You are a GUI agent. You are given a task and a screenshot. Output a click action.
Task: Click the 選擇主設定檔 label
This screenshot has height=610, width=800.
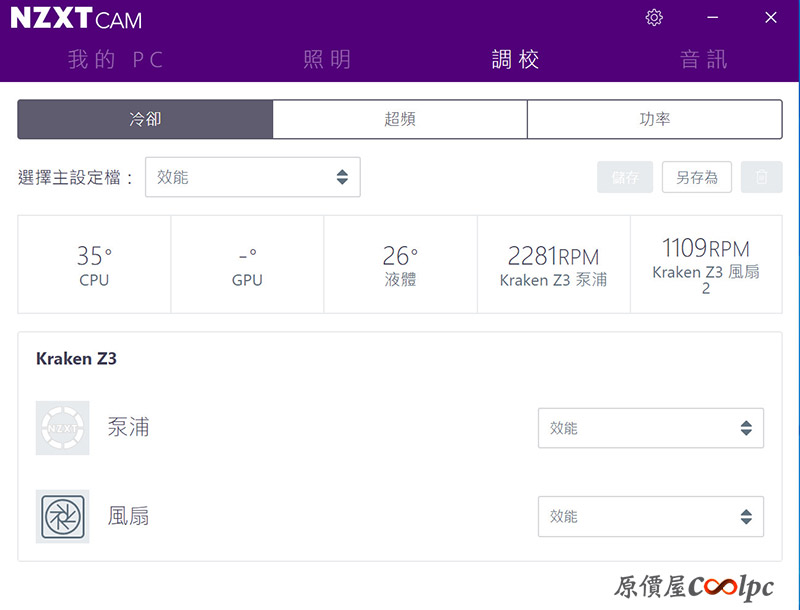coord(75,177)
